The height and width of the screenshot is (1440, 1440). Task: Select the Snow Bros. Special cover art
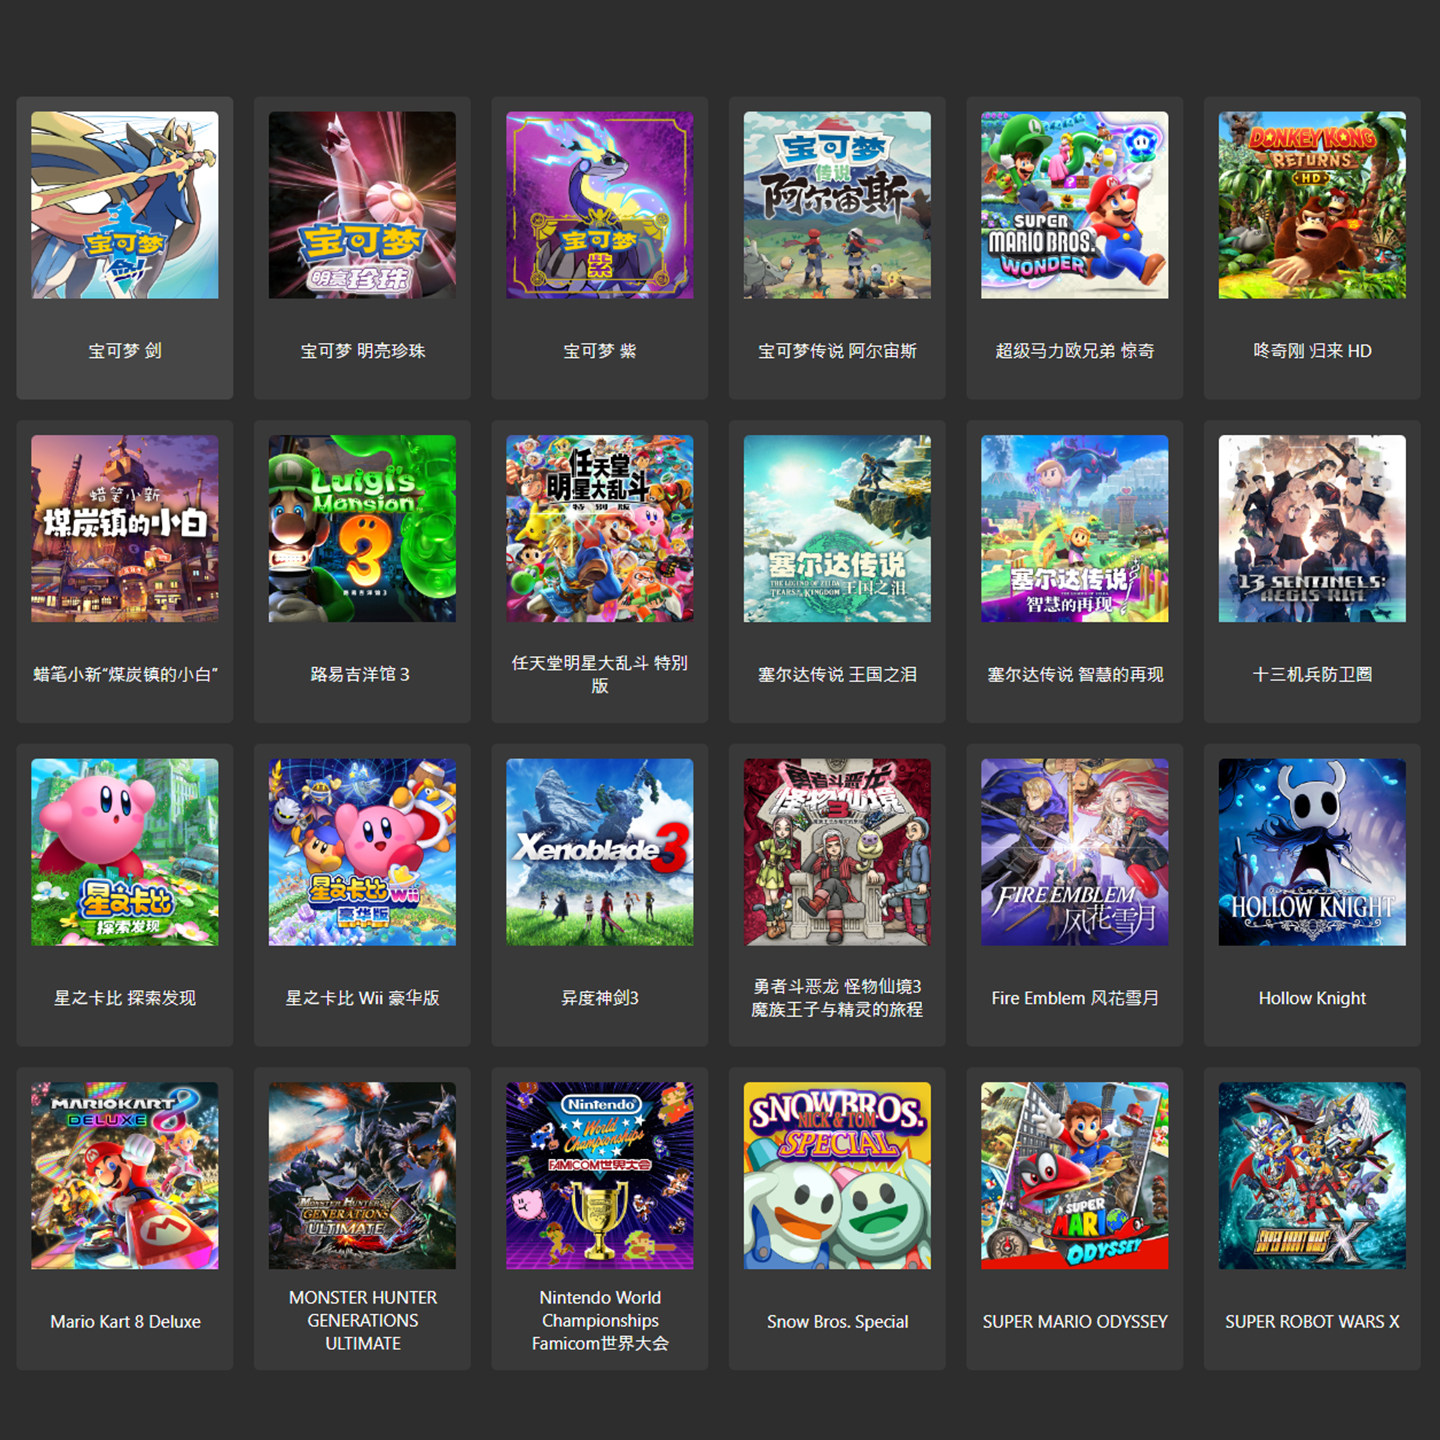click(x=837, y=1176)
